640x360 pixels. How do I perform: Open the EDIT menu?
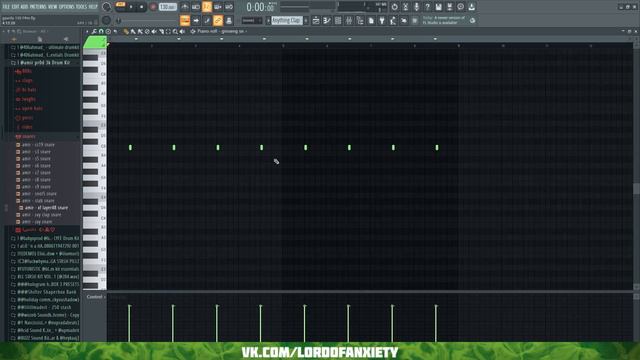(16, 7)
